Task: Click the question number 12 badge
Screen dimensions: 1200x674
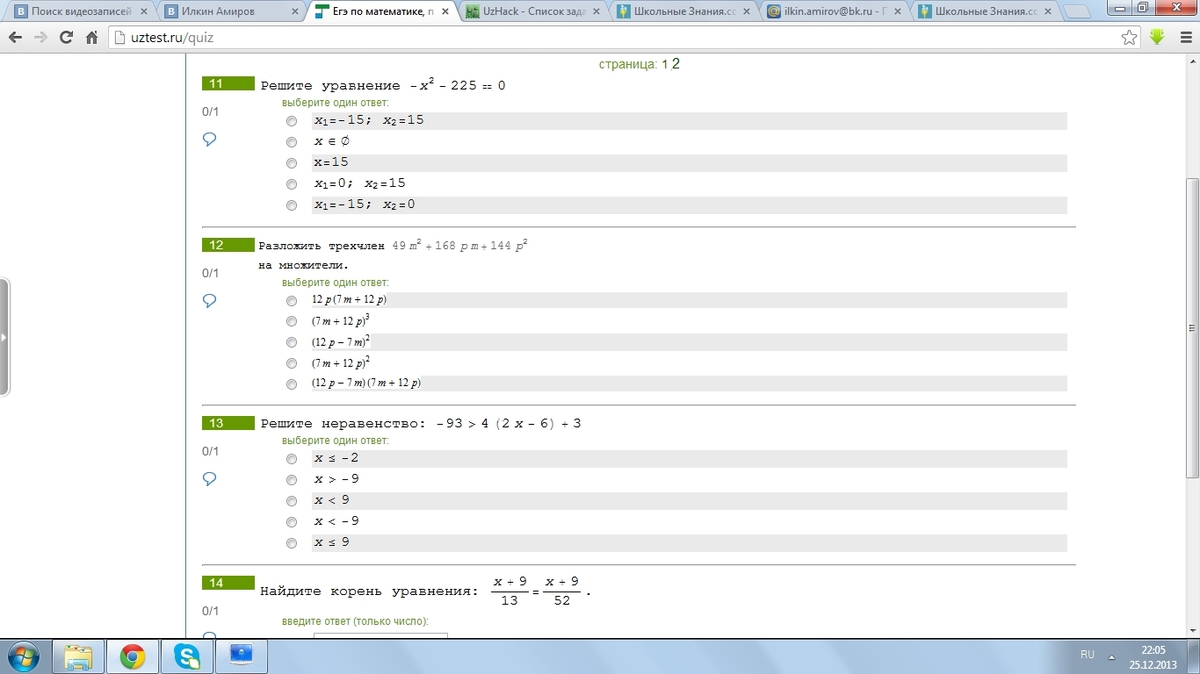Action: tap(228, 245)
